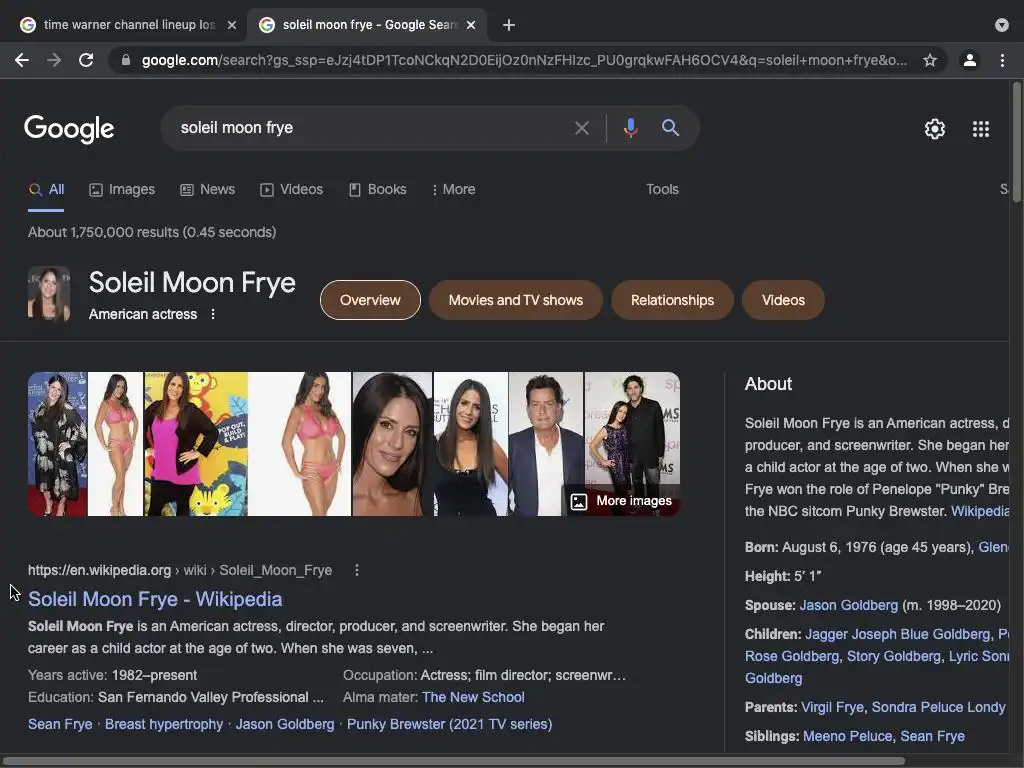Open the 'Soleil Moon Frye - Wikipedia' result
The height and width of the screenshot is (768, 1024).
click(155, 599)
